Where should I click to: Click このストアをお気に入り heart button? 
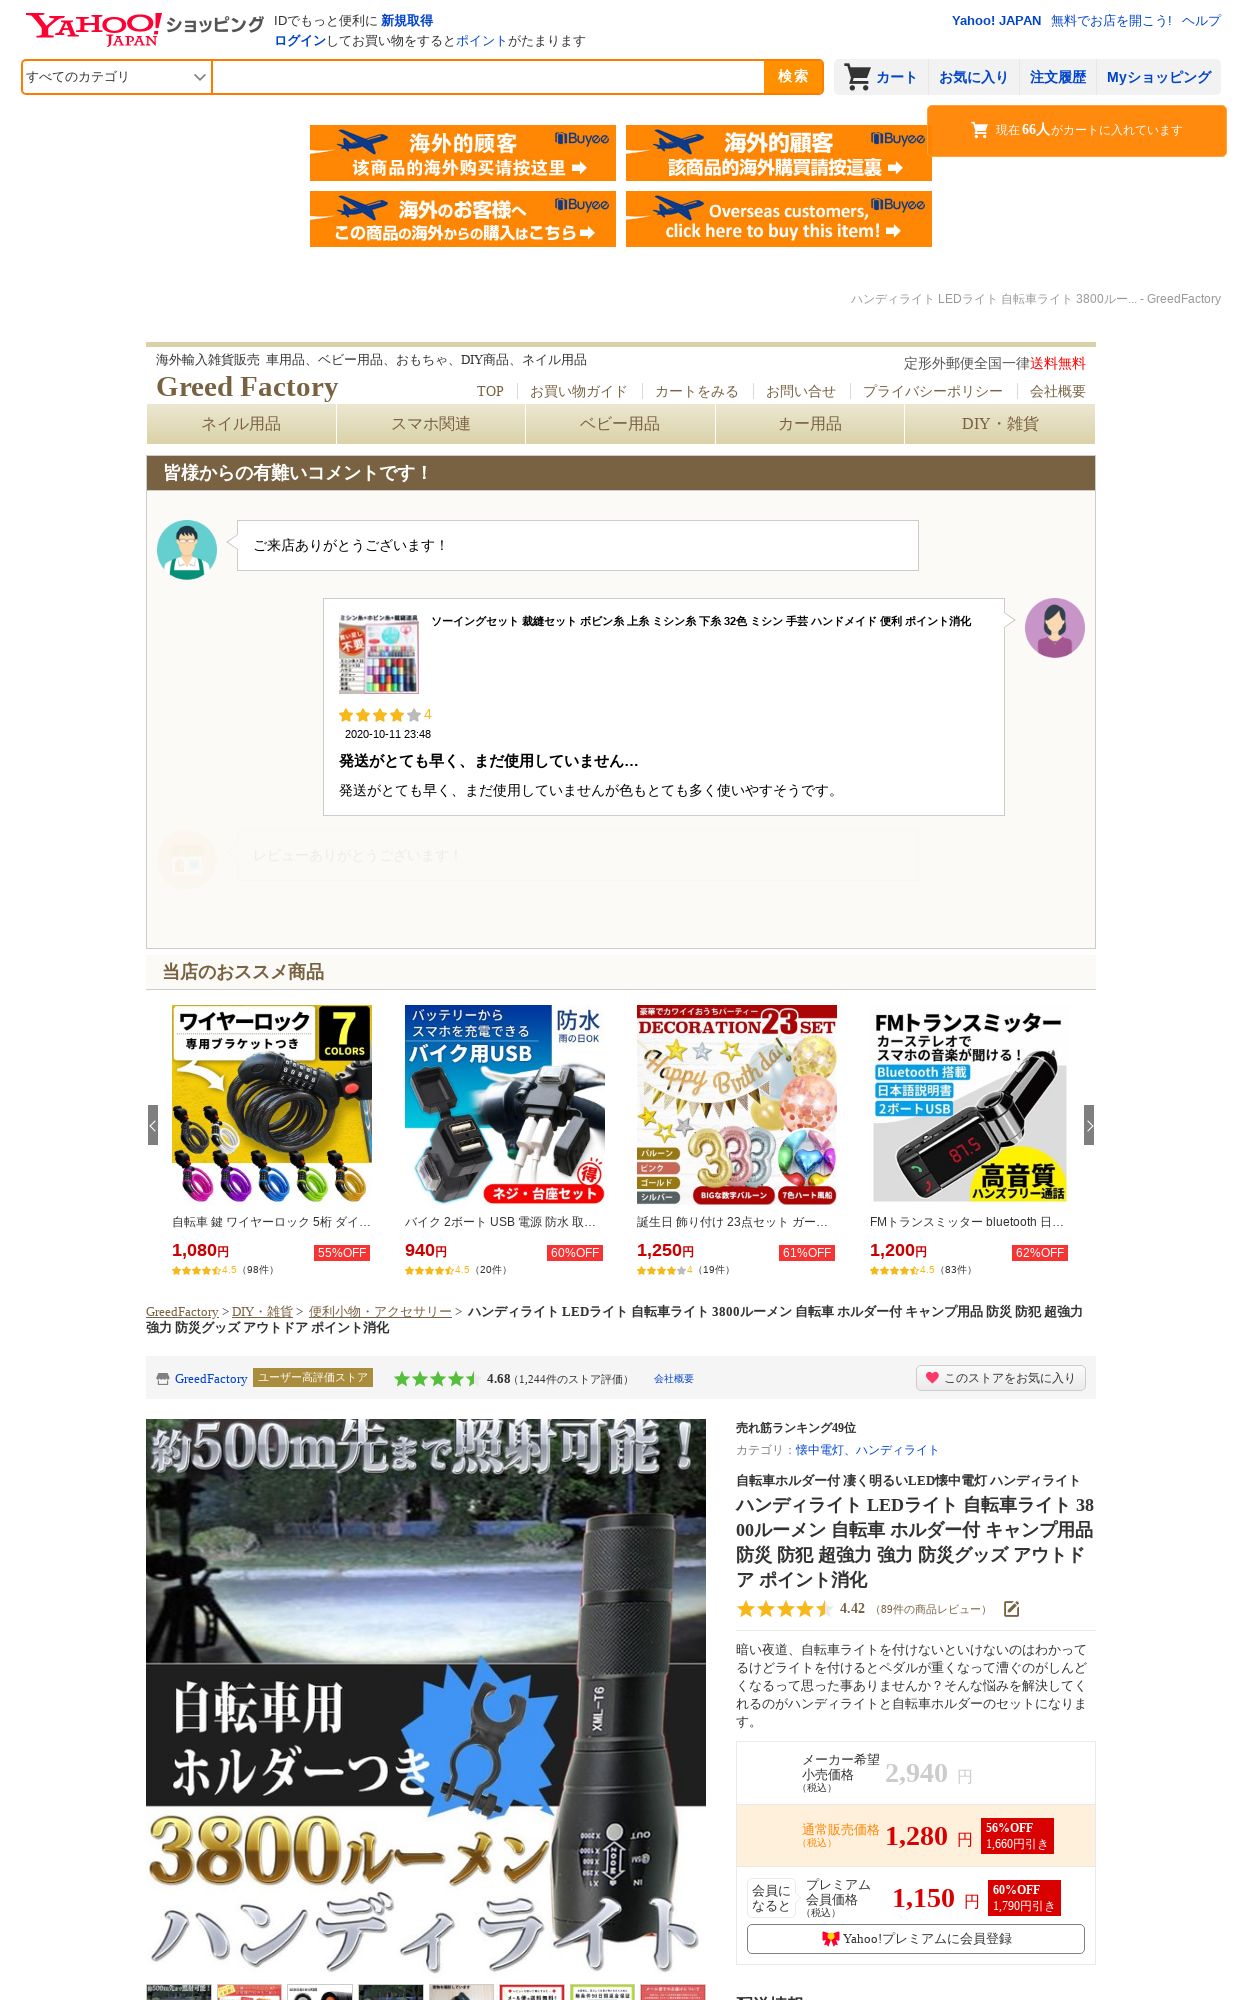coord(1000,1378)
